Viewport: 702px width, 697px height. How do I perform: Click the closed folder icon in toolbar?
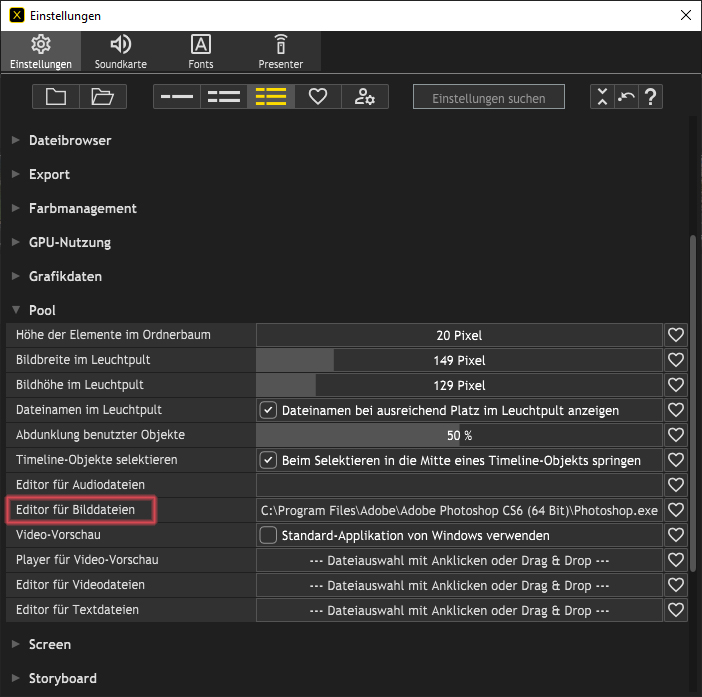click(x=56, y=97)
